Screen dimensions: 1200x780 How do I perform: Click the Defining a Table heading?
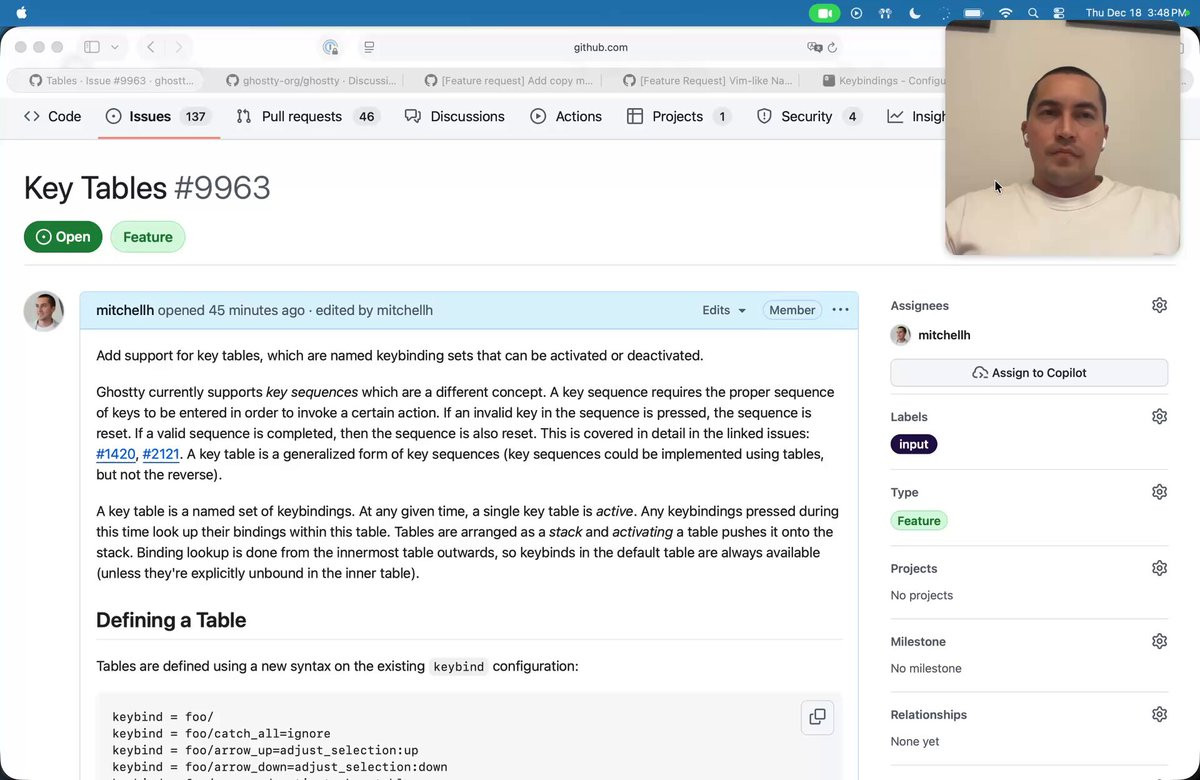click(x=171, y=620)
